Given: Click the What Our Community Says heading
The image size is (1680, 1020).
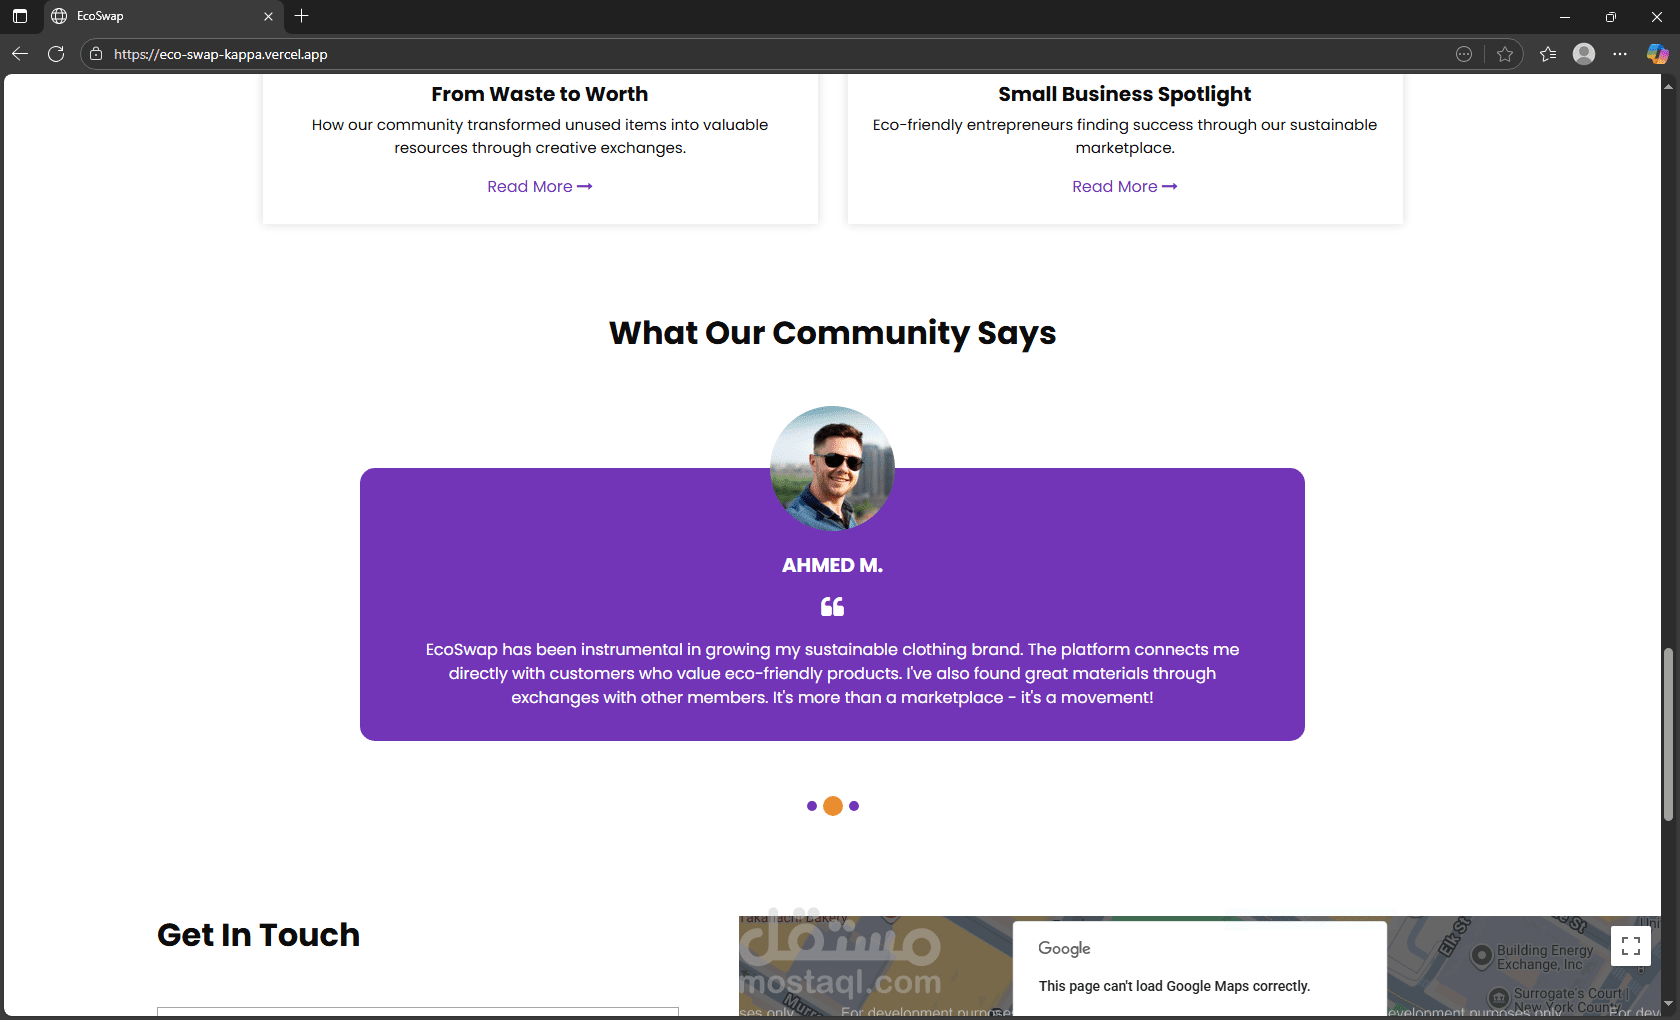Looking at the screenshot, I should tap(833, 333).
